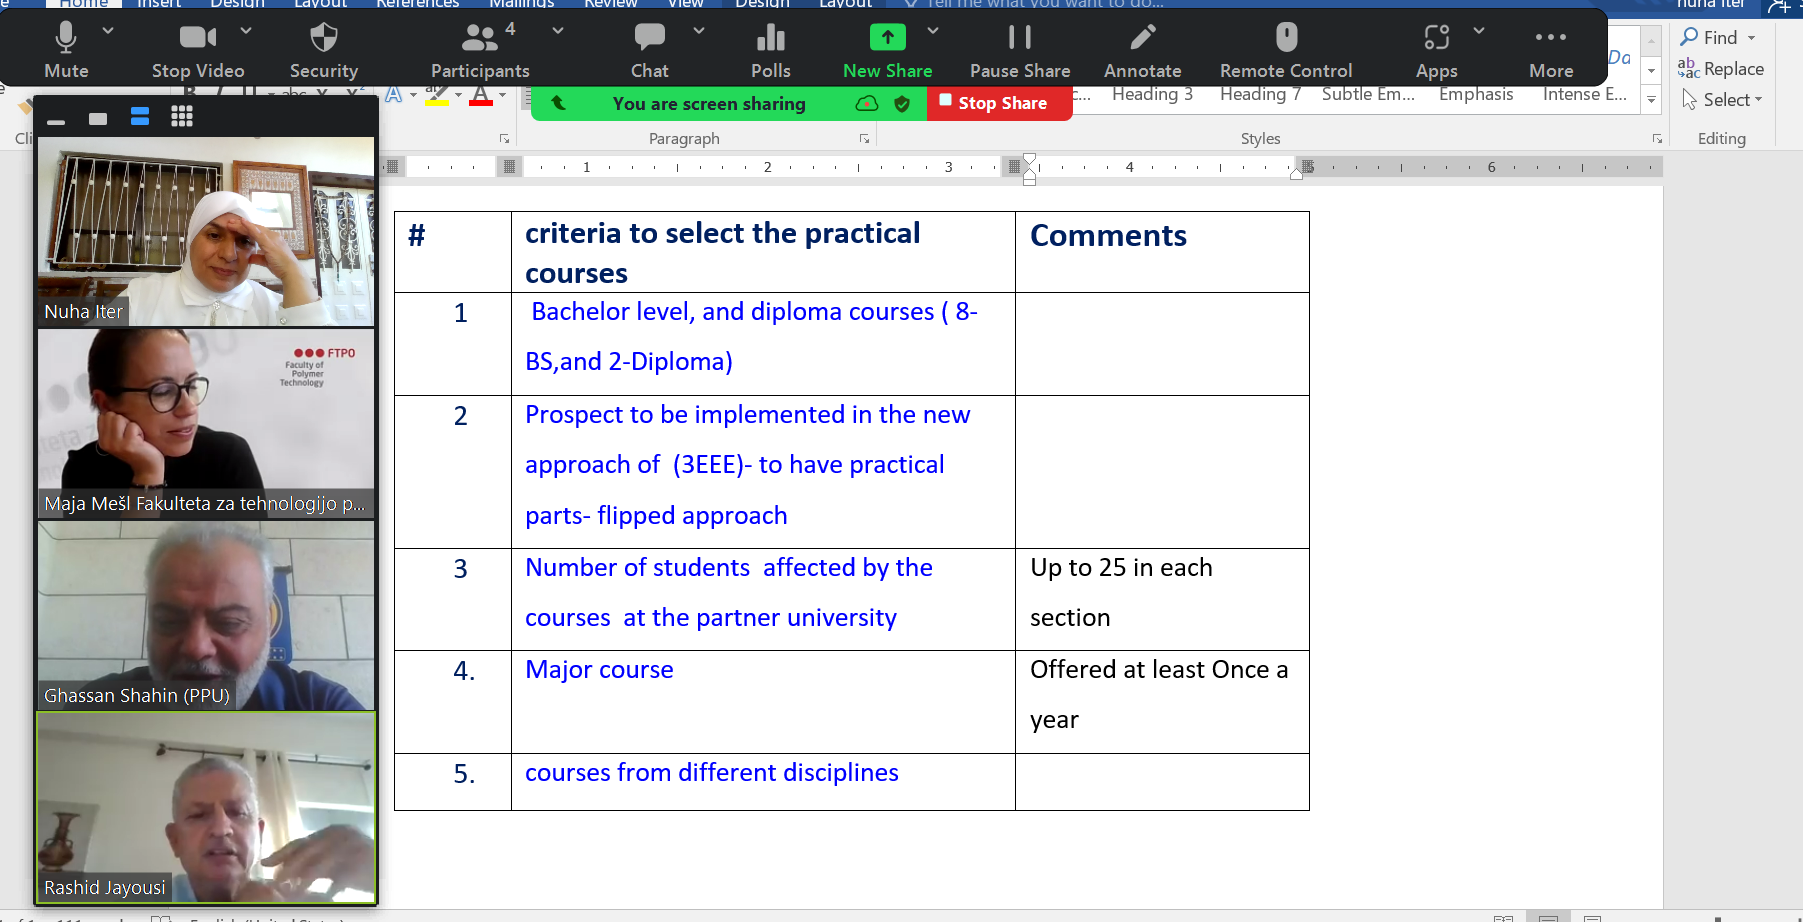
Task: Apply the Emphasis style
Action: point(1476,94)
